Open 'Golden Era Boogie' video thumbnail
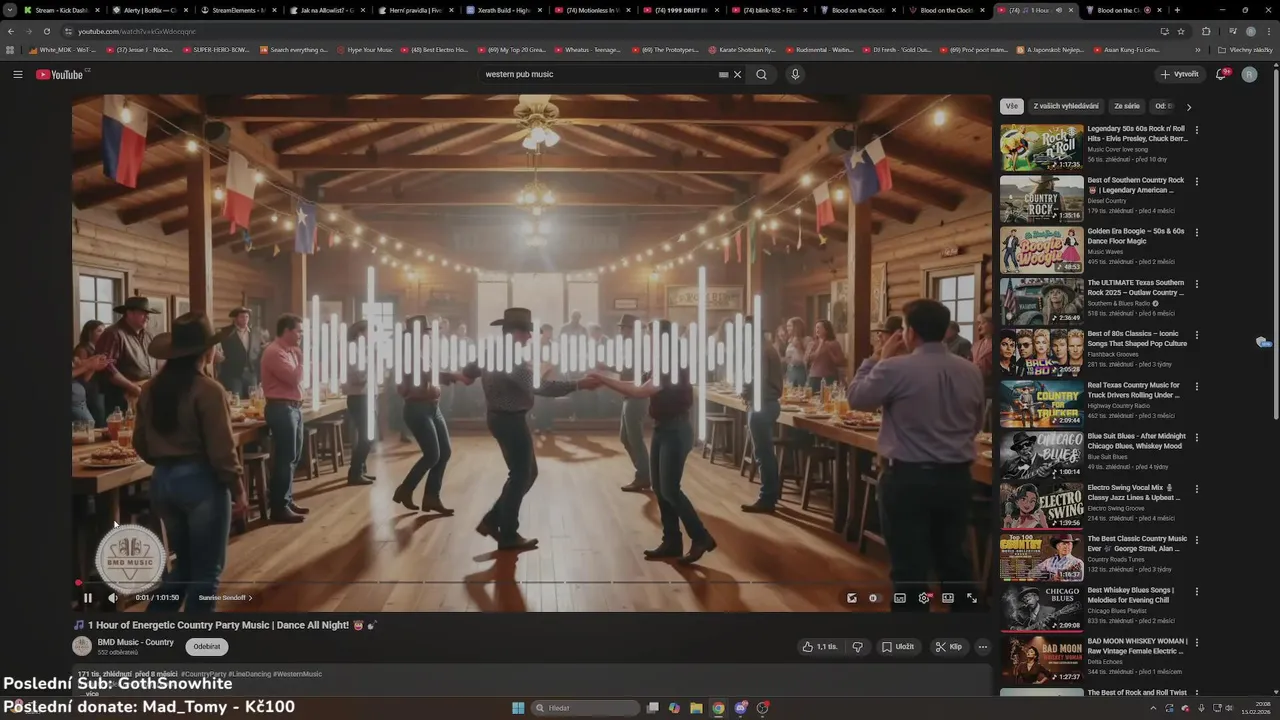 coord(1041,250)
